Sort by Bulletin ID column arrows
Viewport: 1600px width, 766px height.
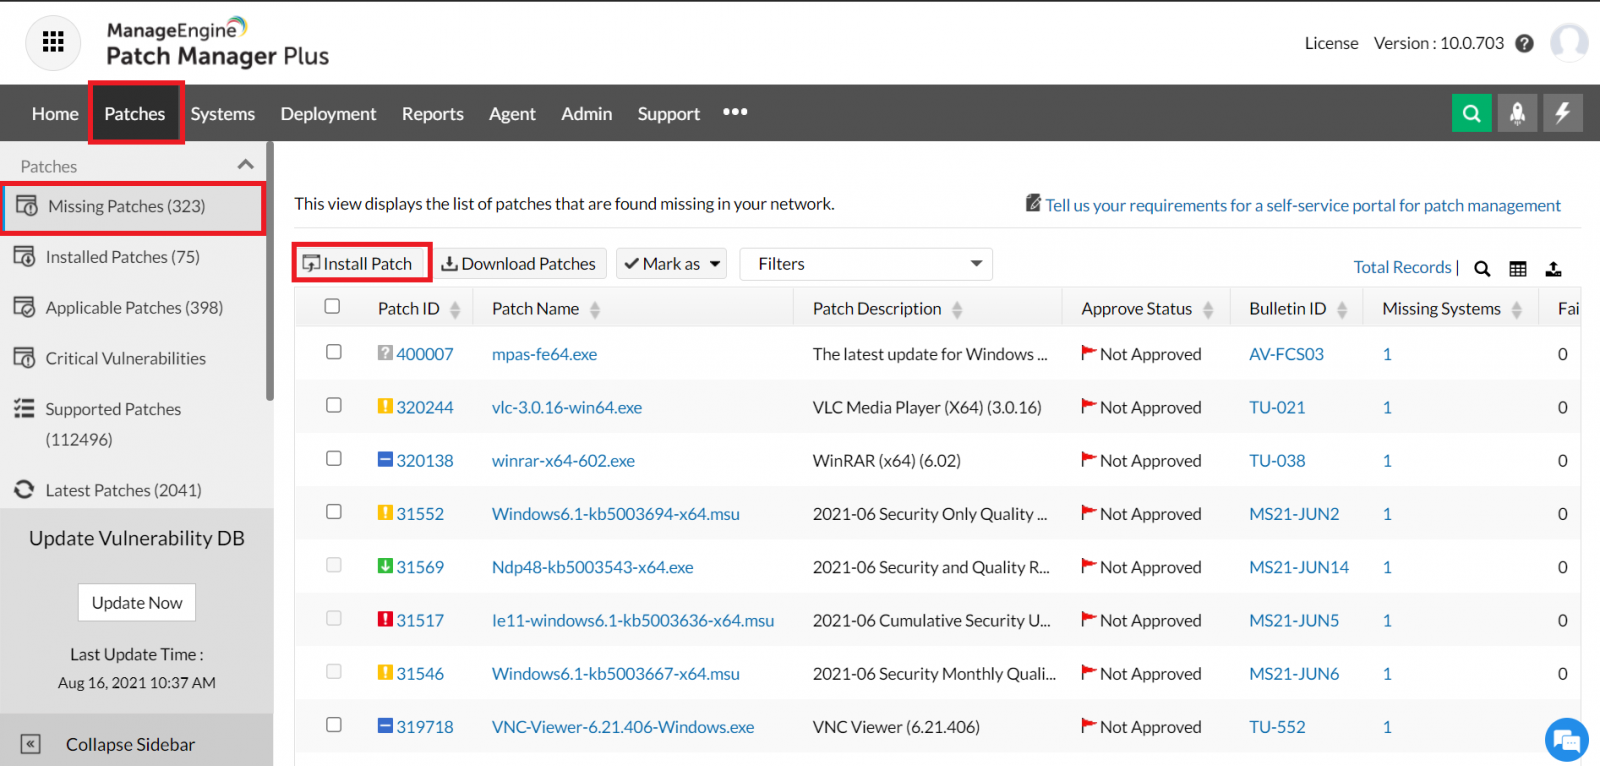click(x=1342, y=310)
